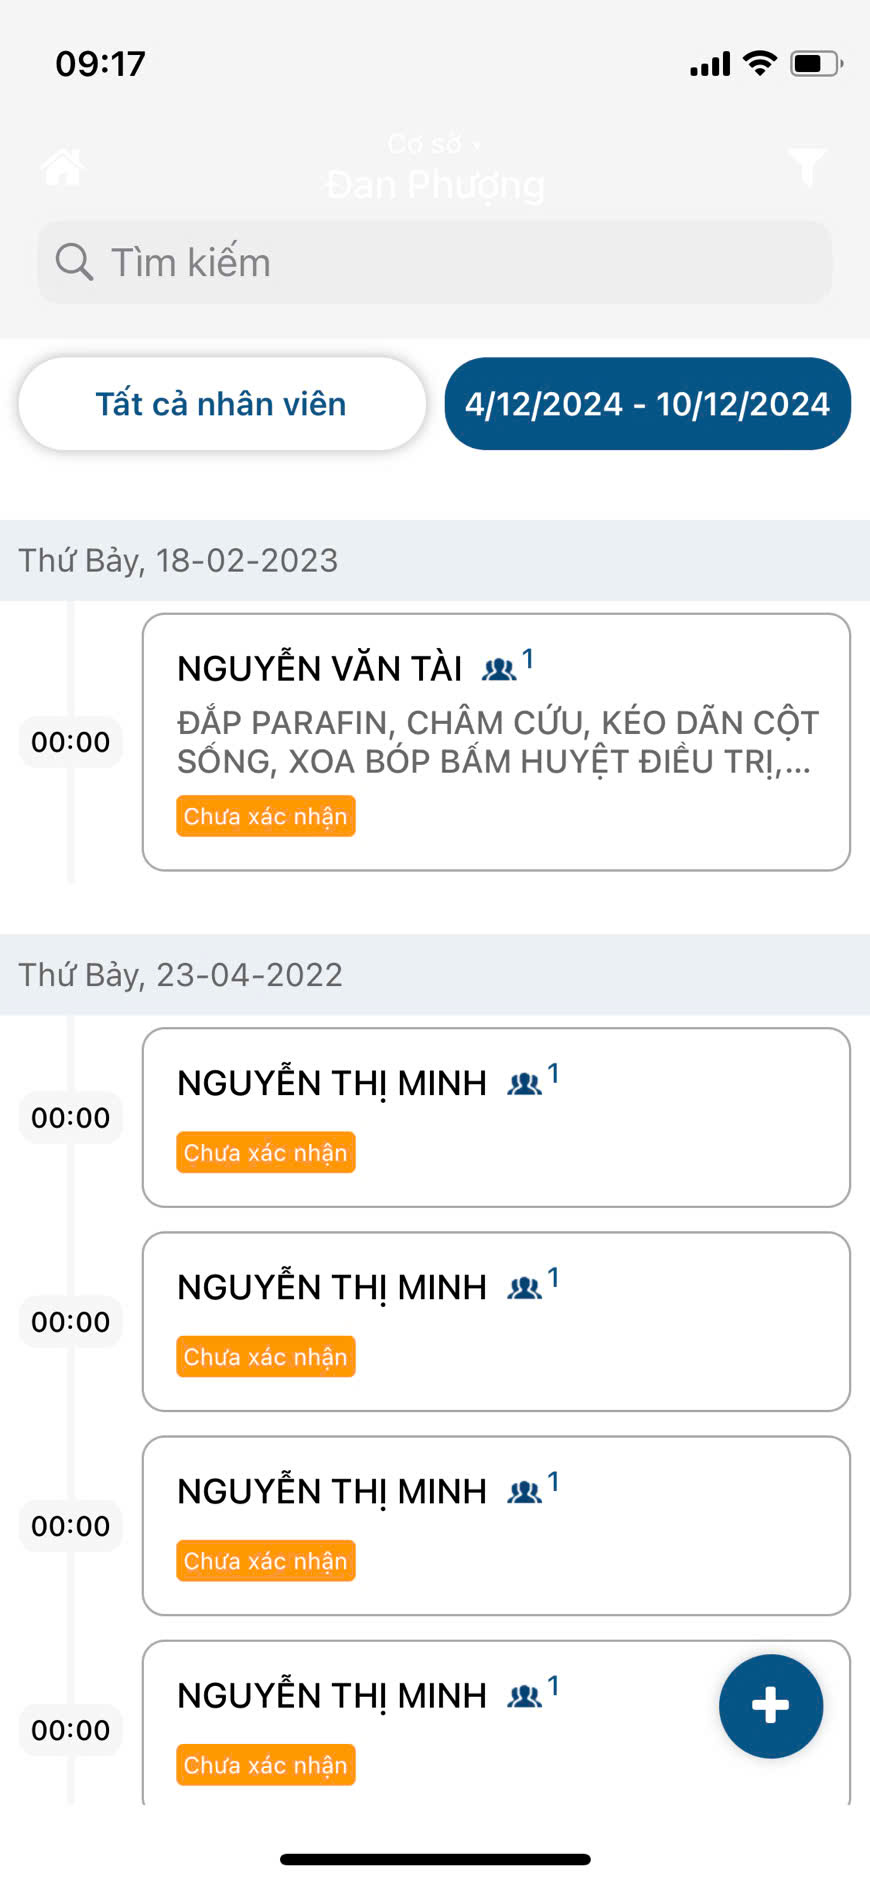Open the Tất cả nhân viên filter

(222, 404)
